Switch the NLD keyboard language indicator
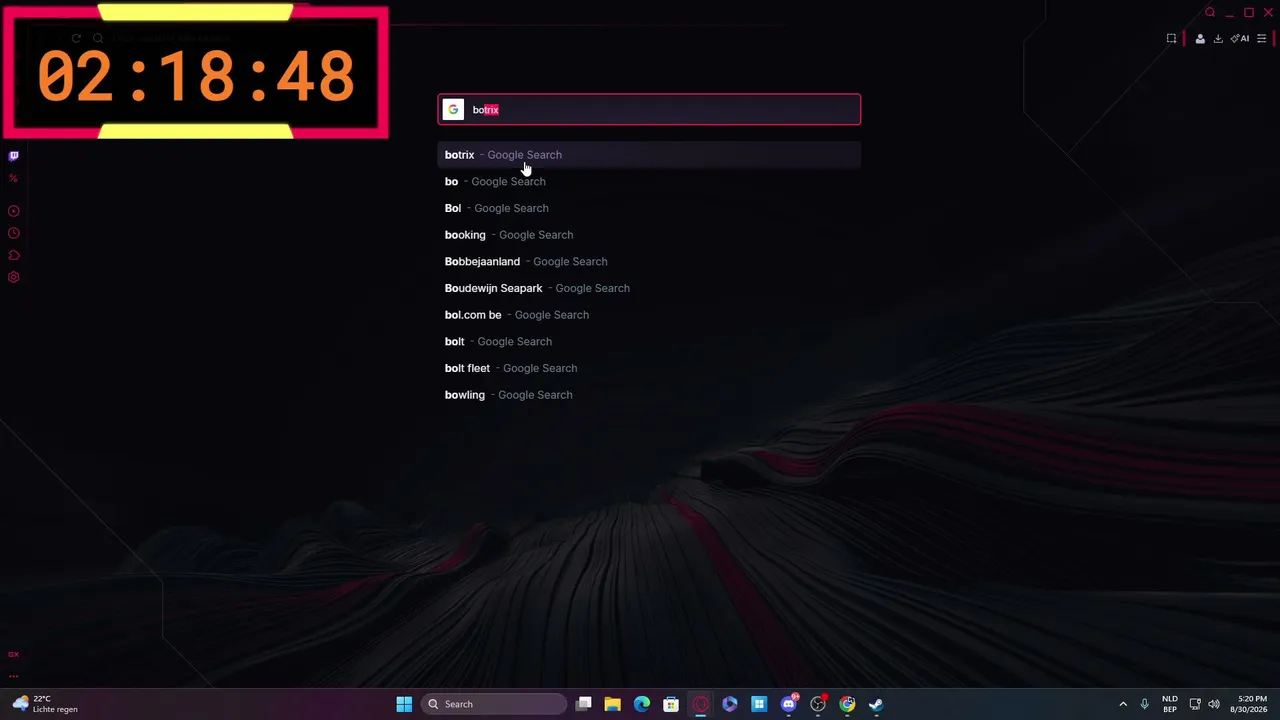Viewport: 1280px width, 720px height. tap(1170, 704)
